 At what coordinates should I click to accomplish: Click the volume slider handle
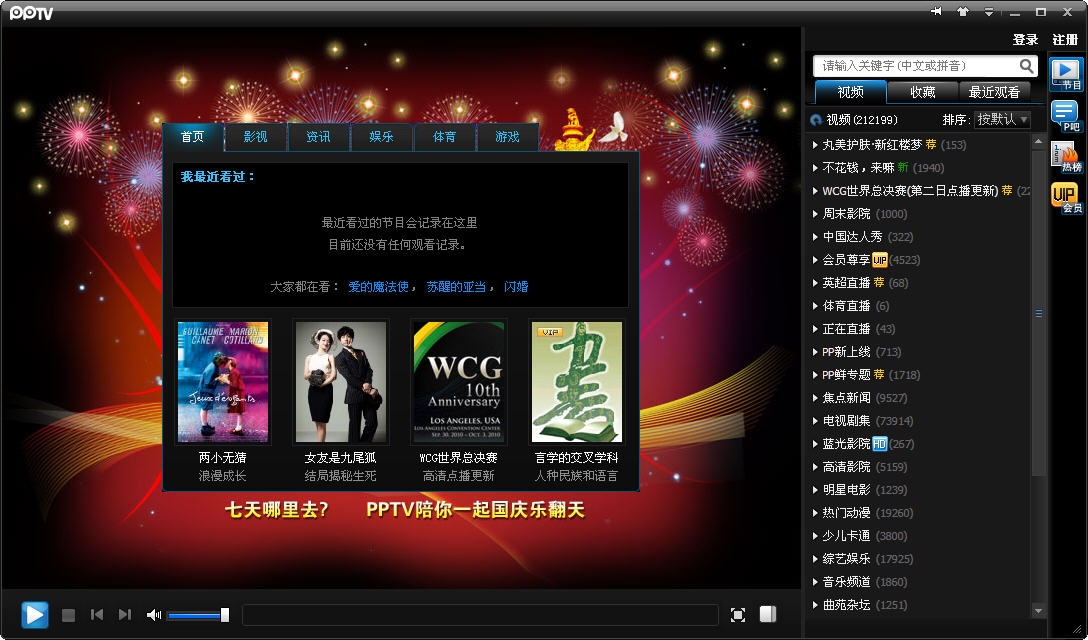pyautogui.click(x=225, y=615)
